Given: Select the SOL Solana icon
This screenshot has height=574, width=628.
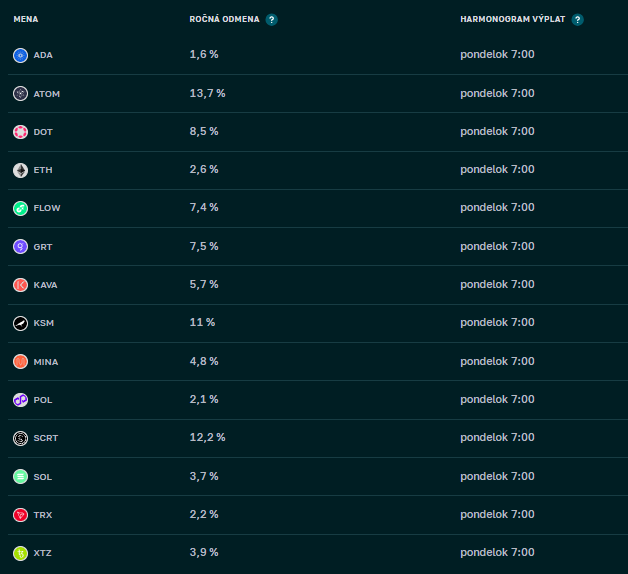Looking at the screenshot, I should coord(20,476).
